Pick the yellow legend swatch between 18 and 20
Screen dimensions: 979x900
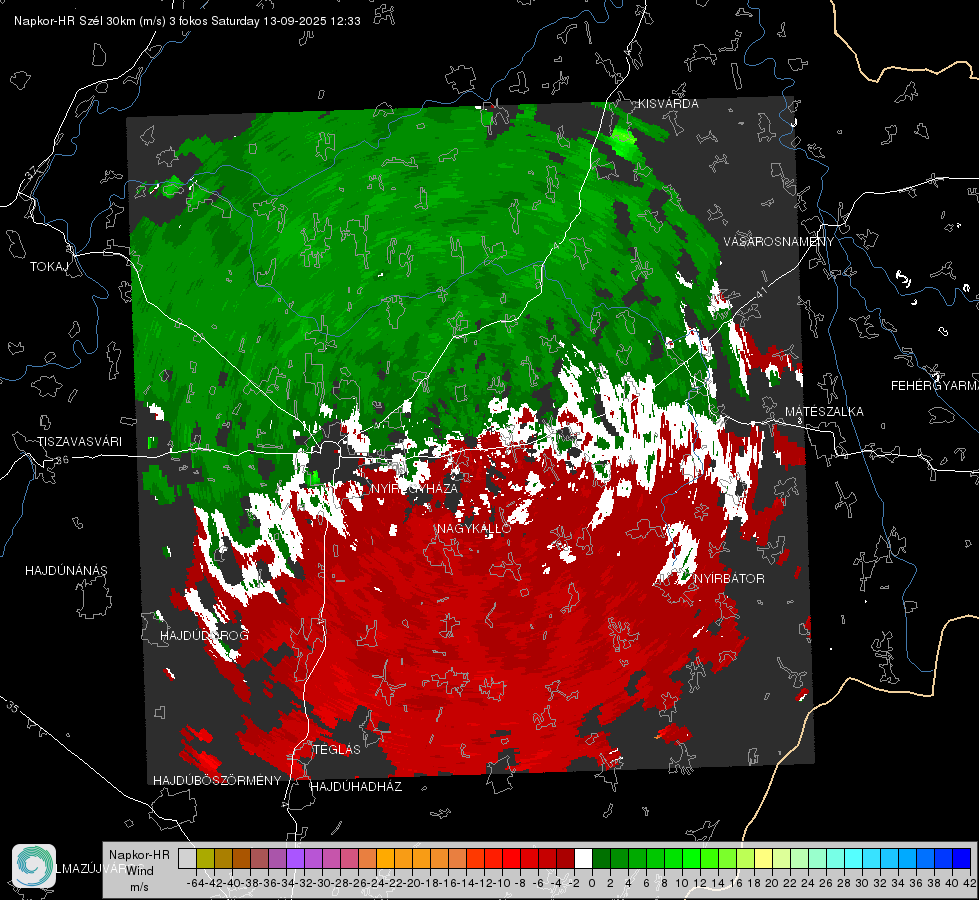(x=764, y=858)
